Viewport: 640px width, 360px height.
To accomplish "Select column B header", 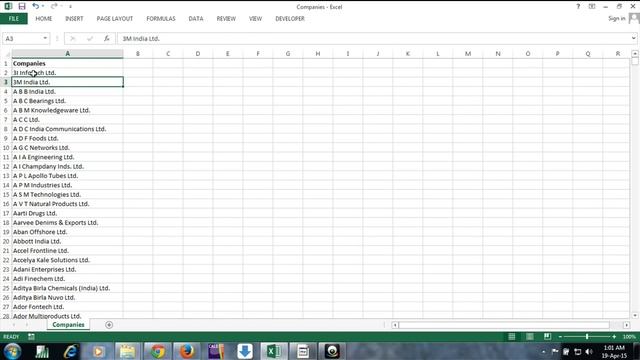I will [x=138, y=53].
